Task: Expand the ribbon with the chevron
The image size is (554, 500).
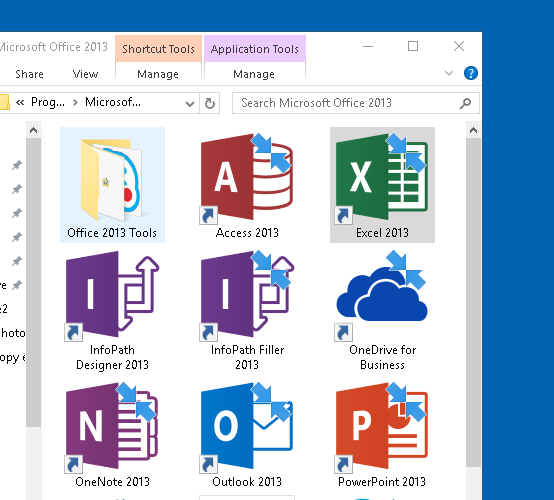Action: tap(449, 73)
